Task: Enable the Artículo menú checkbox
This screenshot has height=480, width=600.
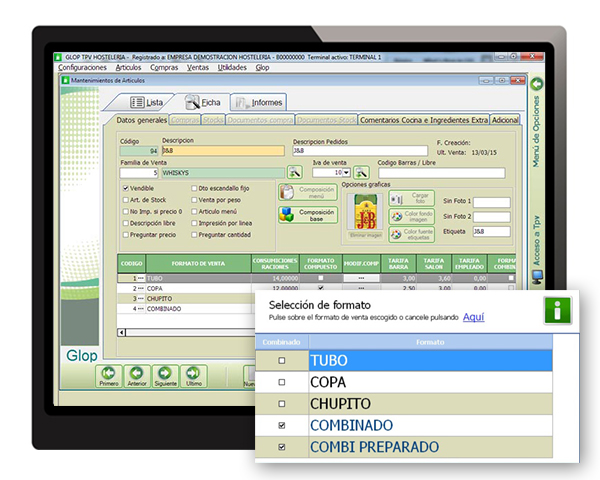Action: (194, 211)
